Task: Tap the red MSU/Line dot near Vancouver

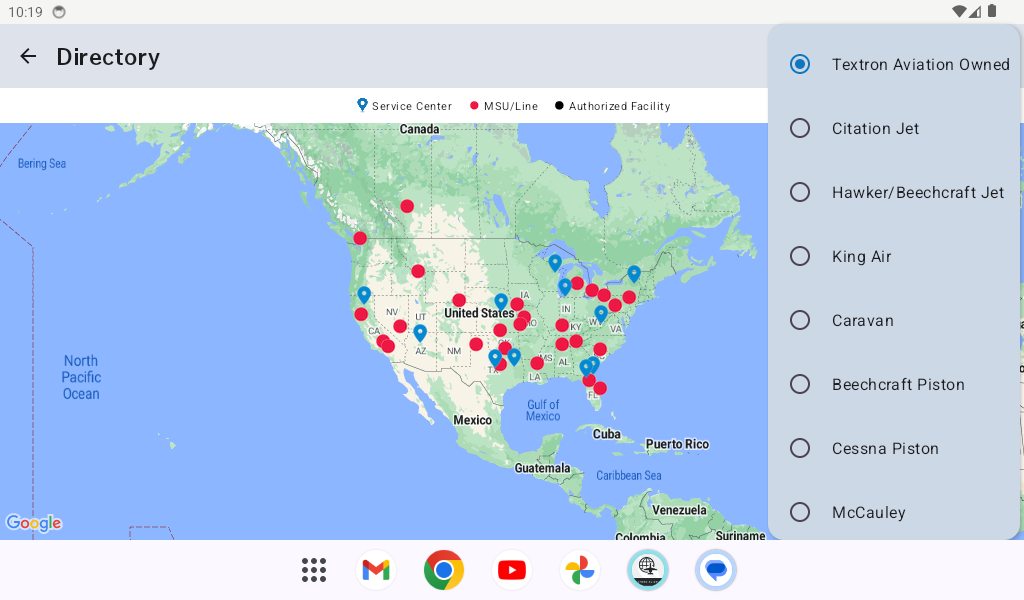Action: tap(360, 238)
